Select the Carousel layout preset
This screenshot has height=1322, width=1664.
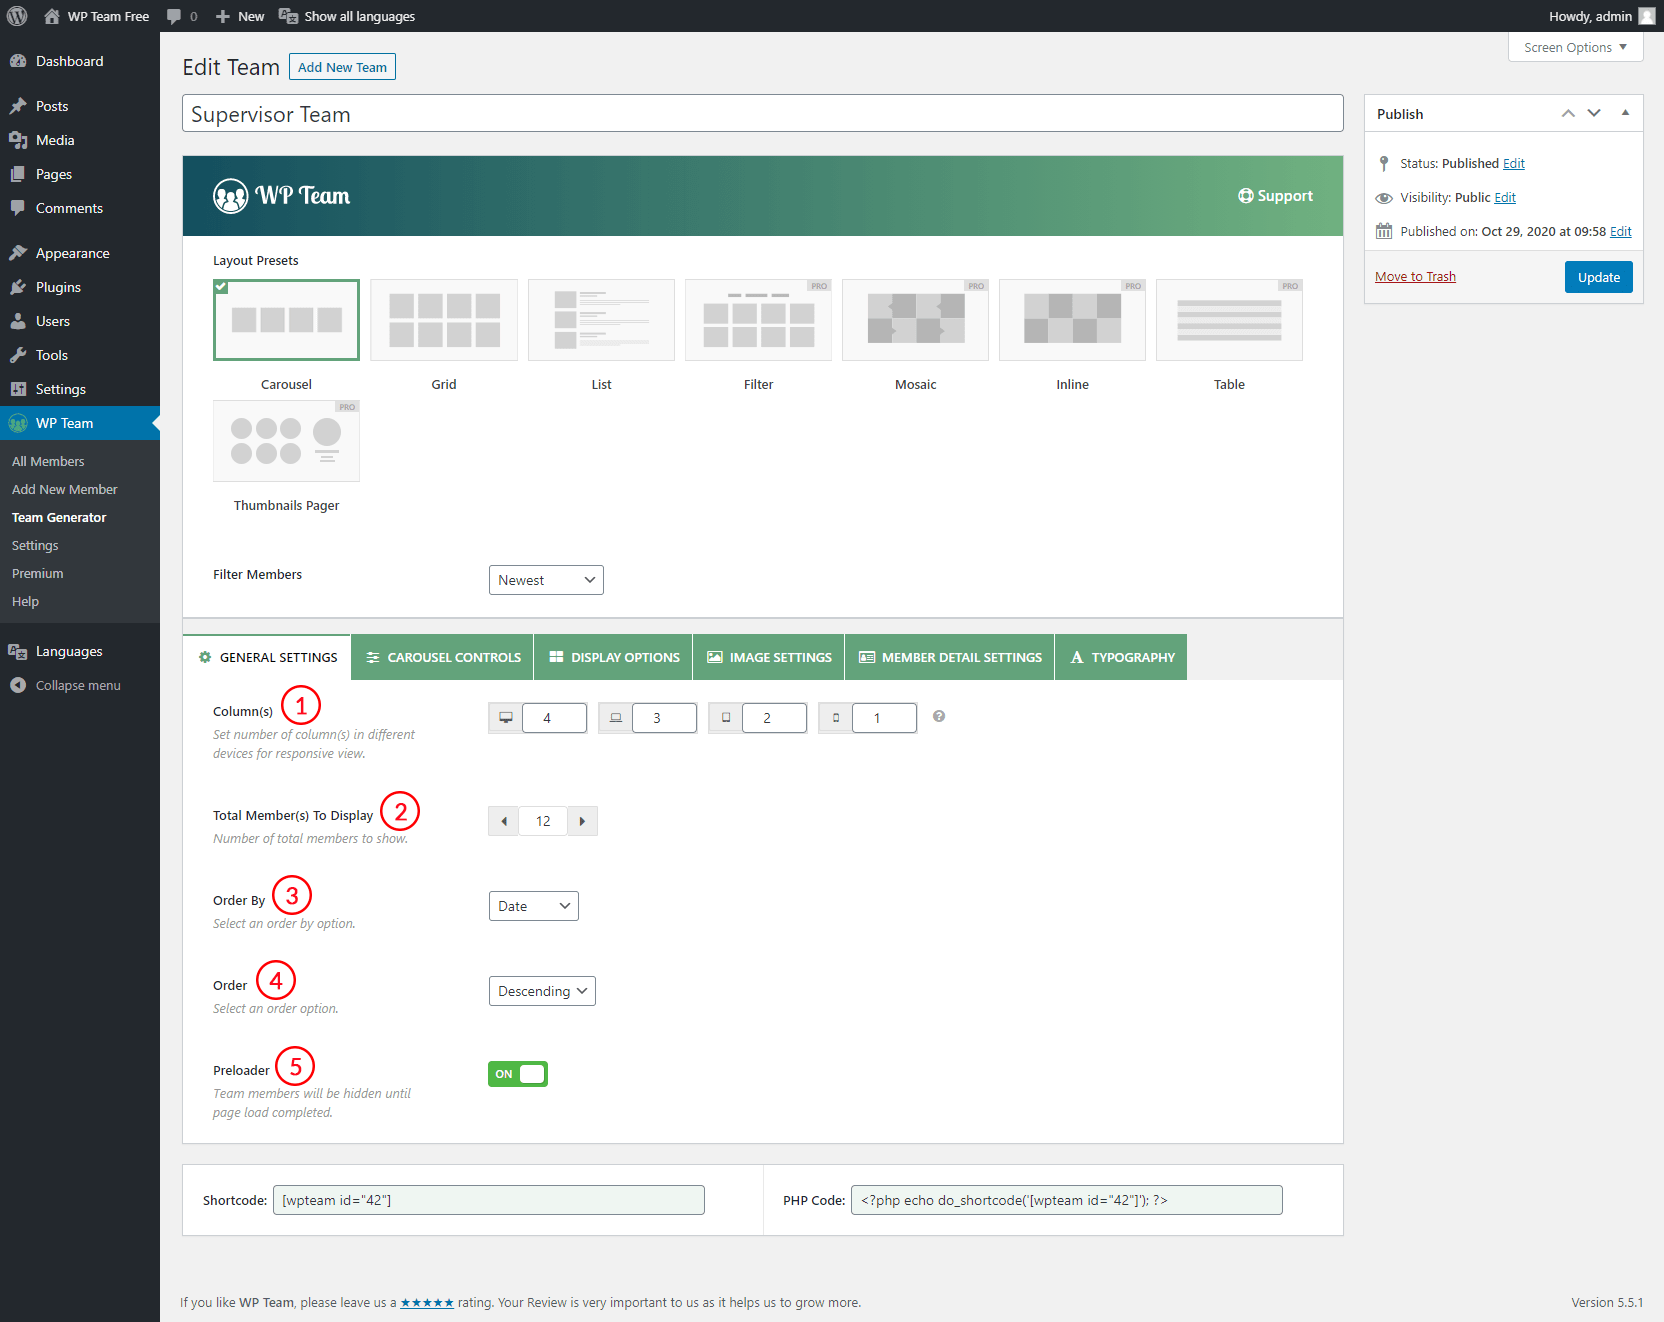(x=286, y=320)
